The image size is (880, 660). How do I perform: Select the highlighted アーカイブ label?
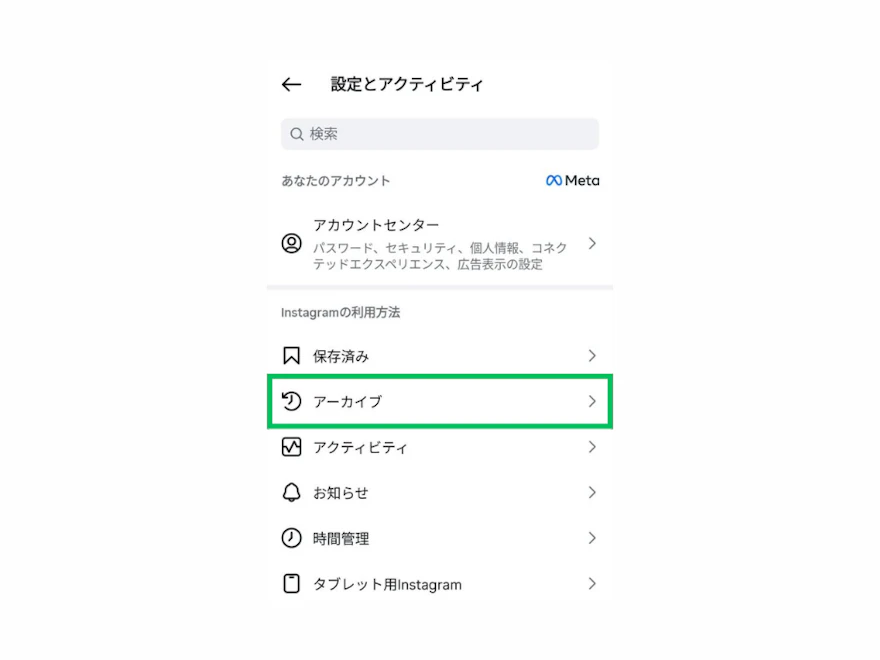click(x=347, y=402)
